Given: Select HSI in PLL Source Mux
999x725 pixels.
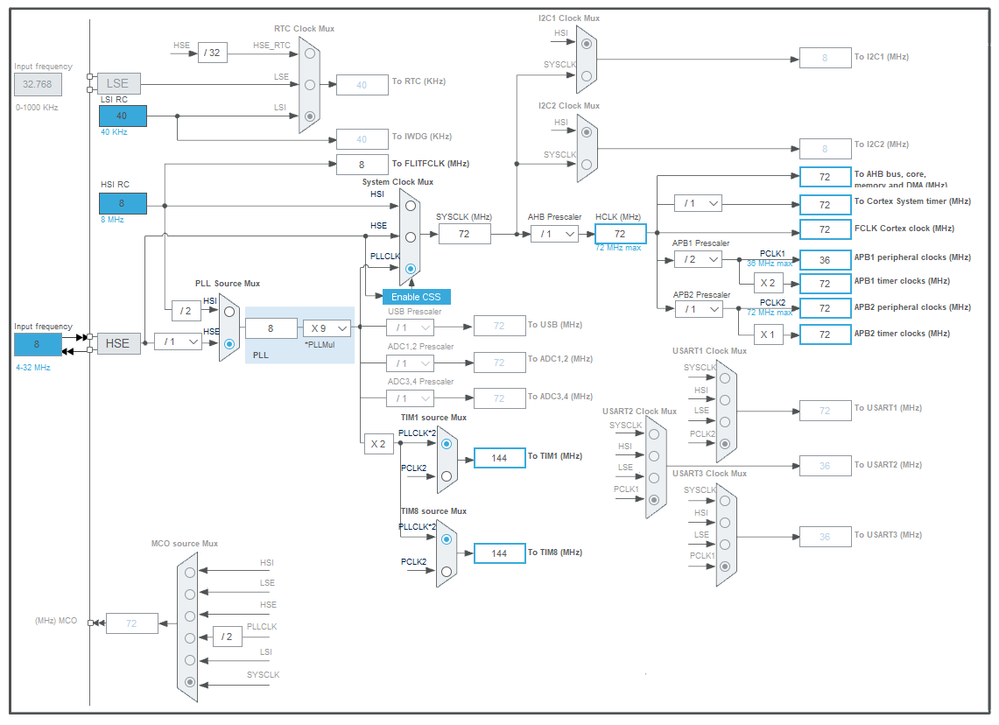Looking at the screenshot, I should tap(229, 312).
